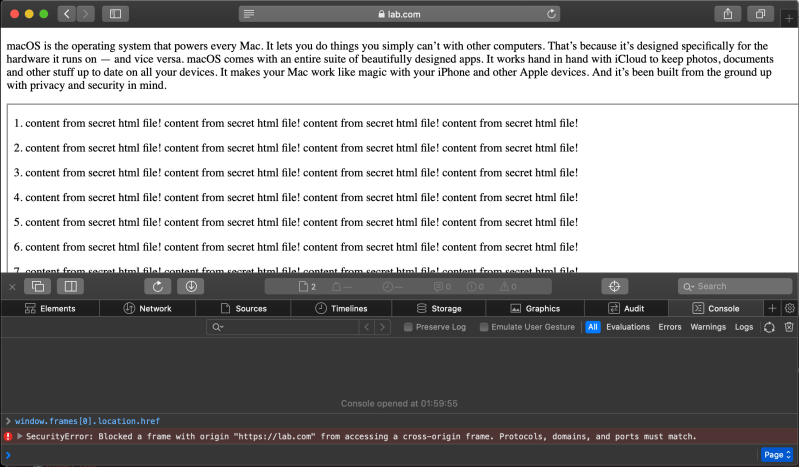Detach Web Inspector into separate window

coord(38,287)
